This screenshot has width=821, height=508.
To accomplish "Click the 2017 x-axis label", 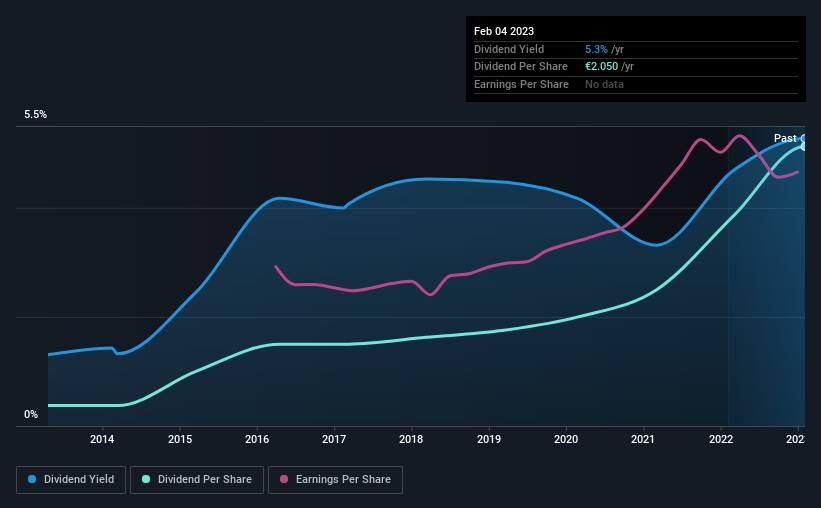I will tap(334, 439).
